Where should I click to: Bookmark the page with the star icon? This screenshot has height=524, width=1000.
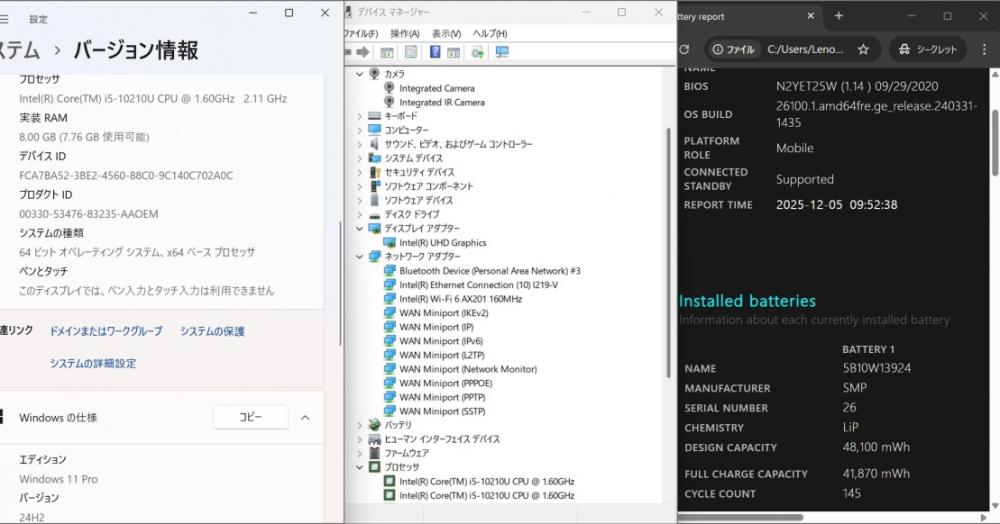coord(863,49)
